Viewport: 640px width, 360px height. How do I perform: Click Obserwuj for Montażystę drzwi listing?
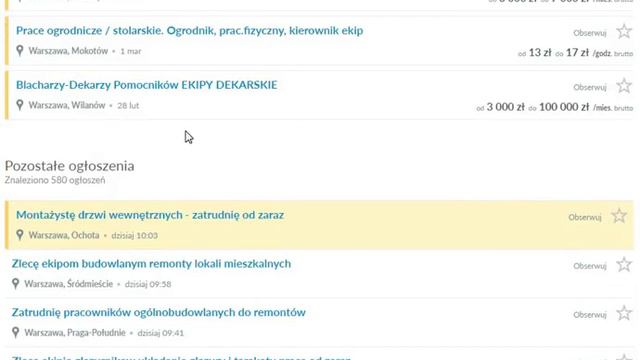[x=584, y=218]
